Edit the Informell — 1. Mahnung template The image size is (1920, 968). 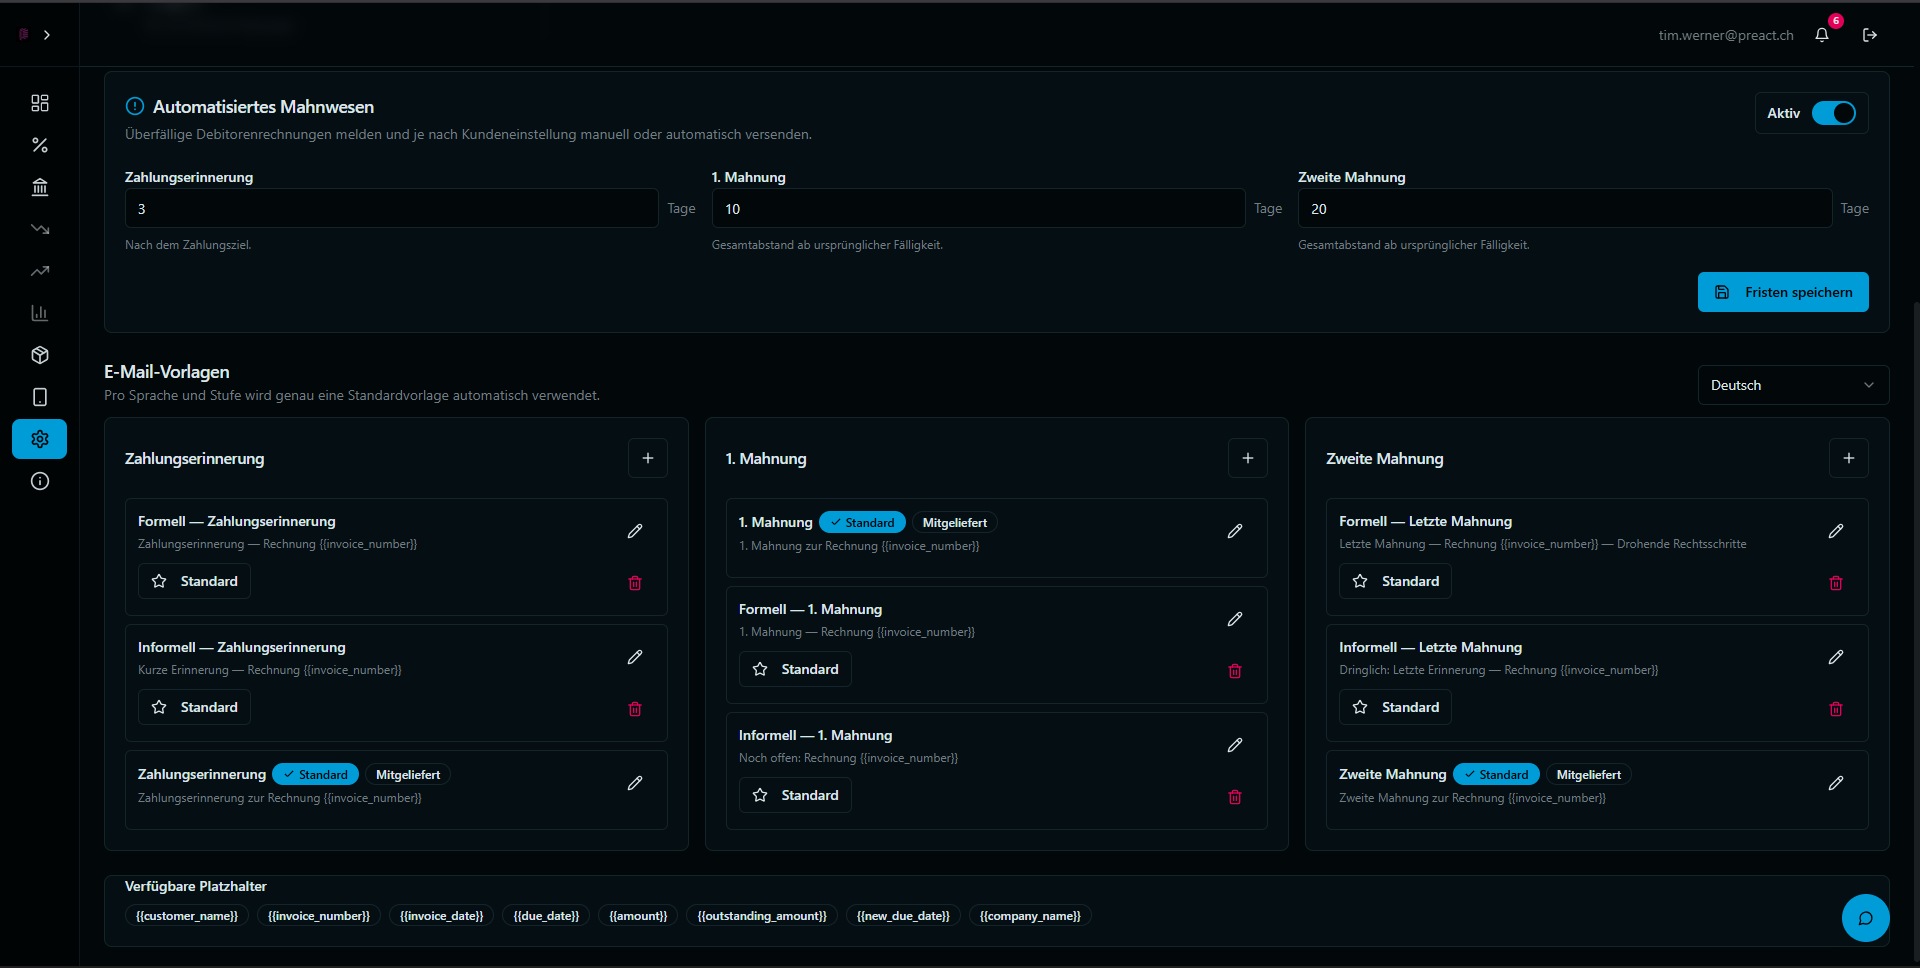point(1235,745)
